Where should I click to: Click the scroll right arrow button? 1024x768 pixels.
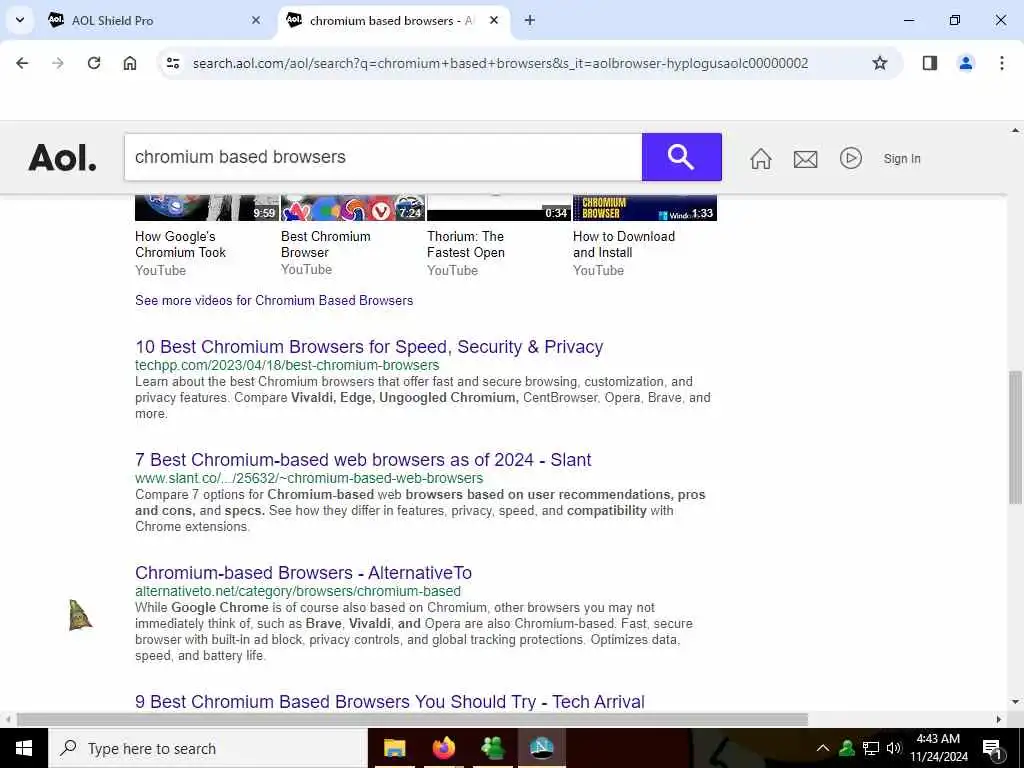(x=999, y=719)
